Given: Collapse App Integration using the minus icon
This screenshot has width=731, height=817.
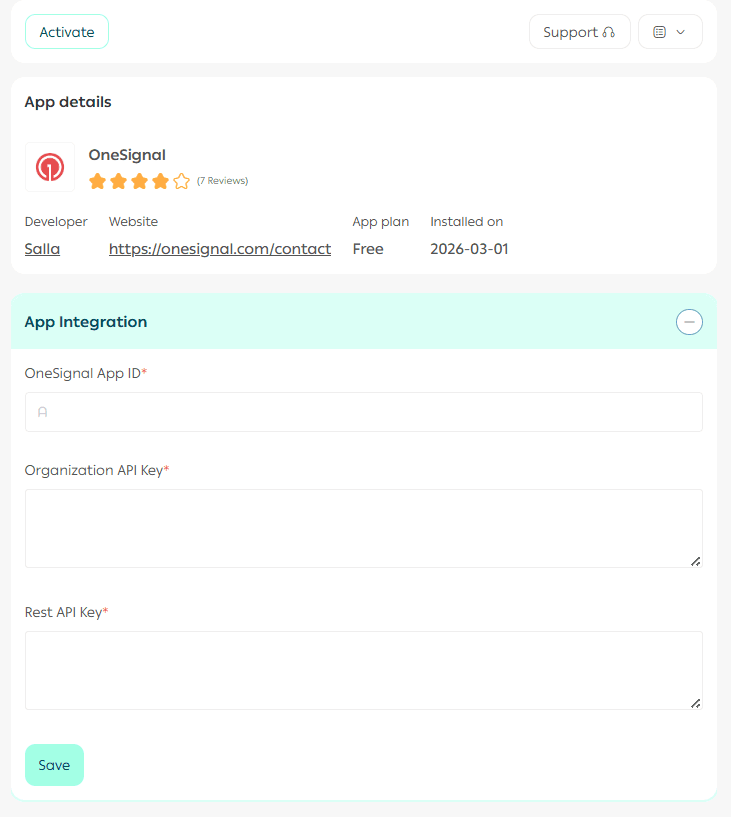Looking at the screenshot, I should (689, 322).
